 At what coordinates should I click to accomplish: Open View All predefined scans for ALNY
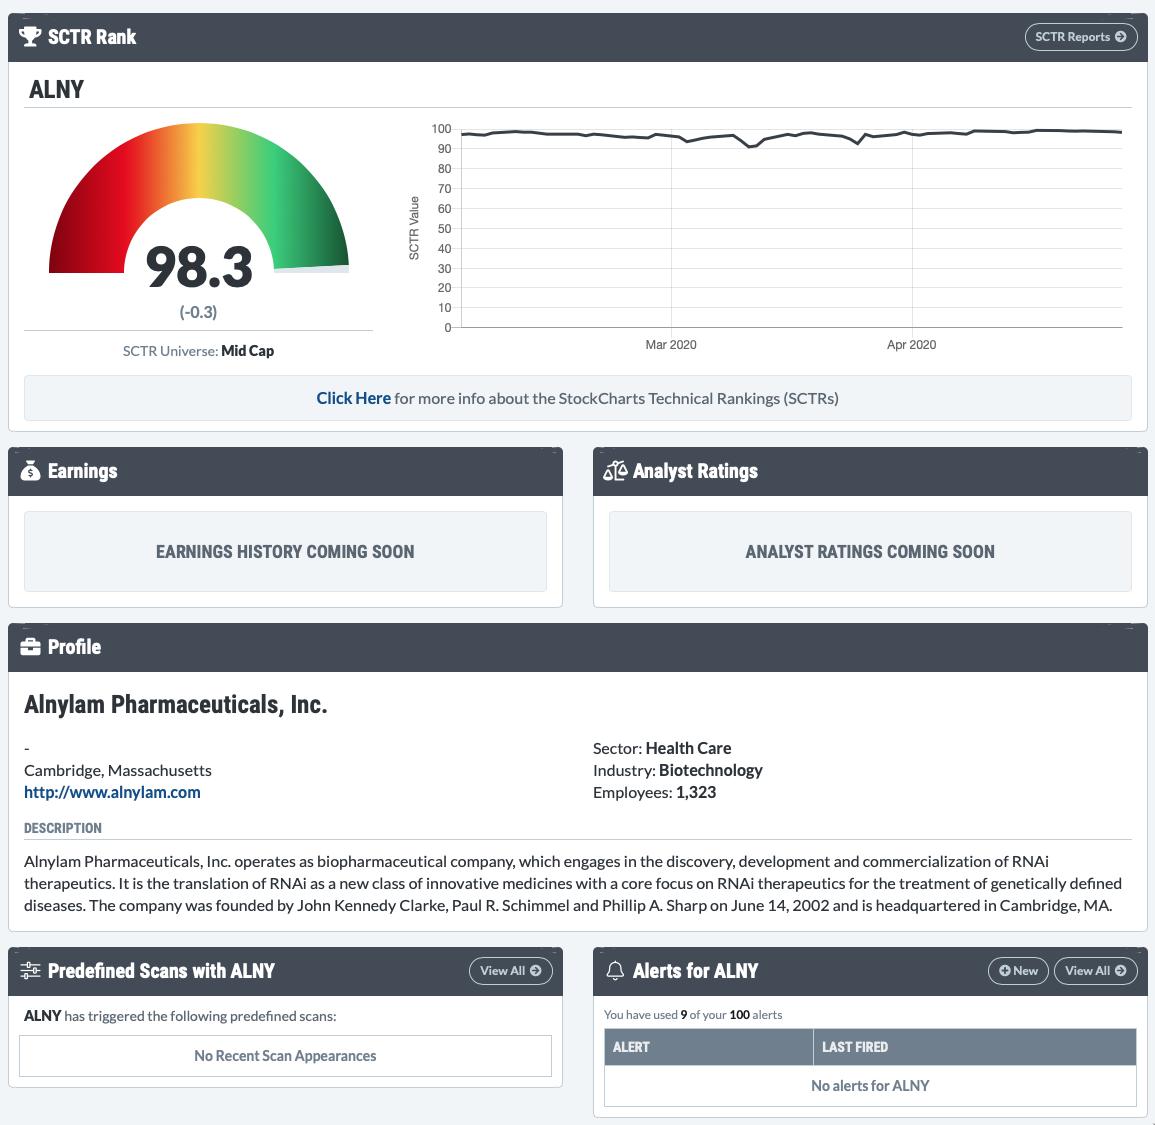tap(510, 970)
